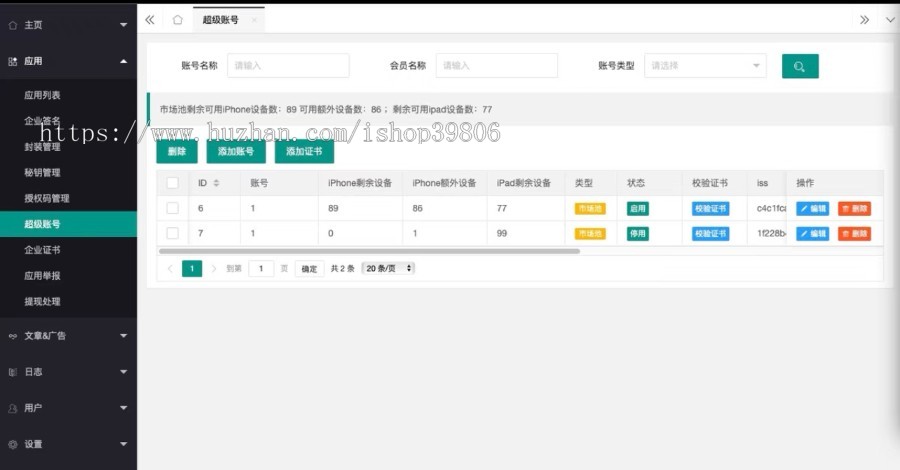Screen dimensions: 900x470
Task: Click the ID column sort icon
Action: [217, 183]
